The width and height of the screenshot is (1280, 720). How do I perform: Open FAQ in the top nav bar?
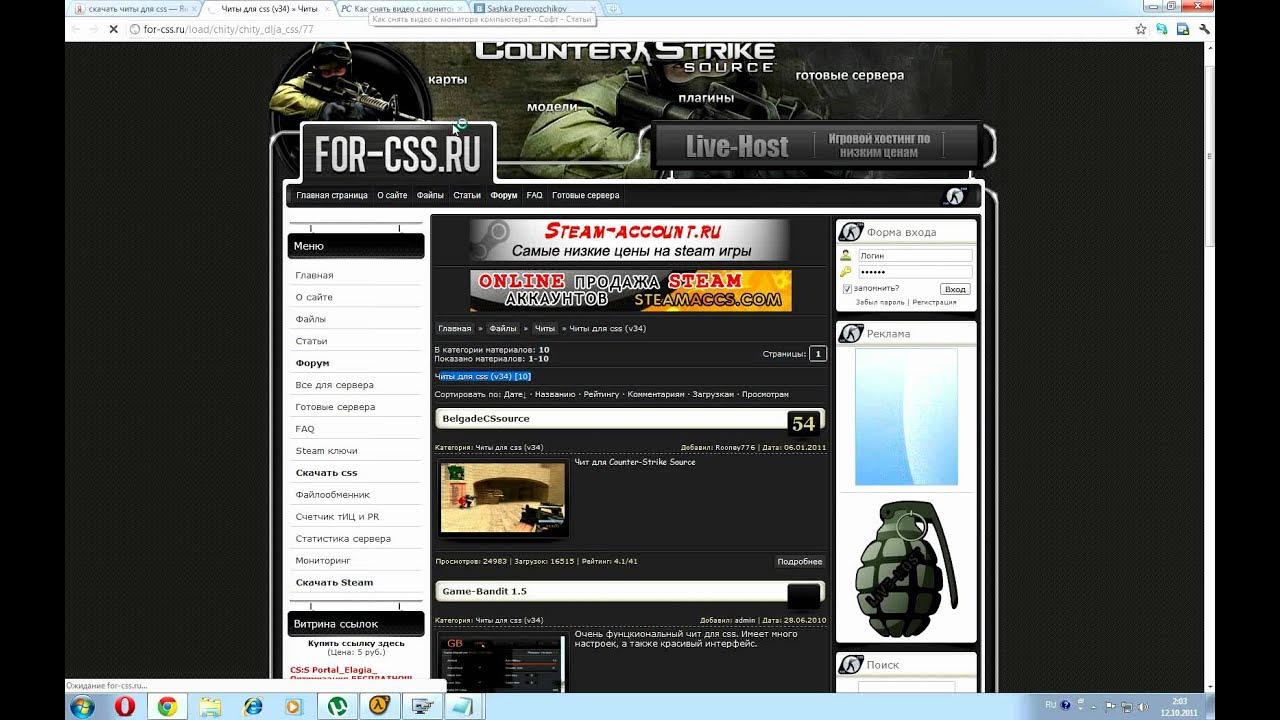(535, 196)
